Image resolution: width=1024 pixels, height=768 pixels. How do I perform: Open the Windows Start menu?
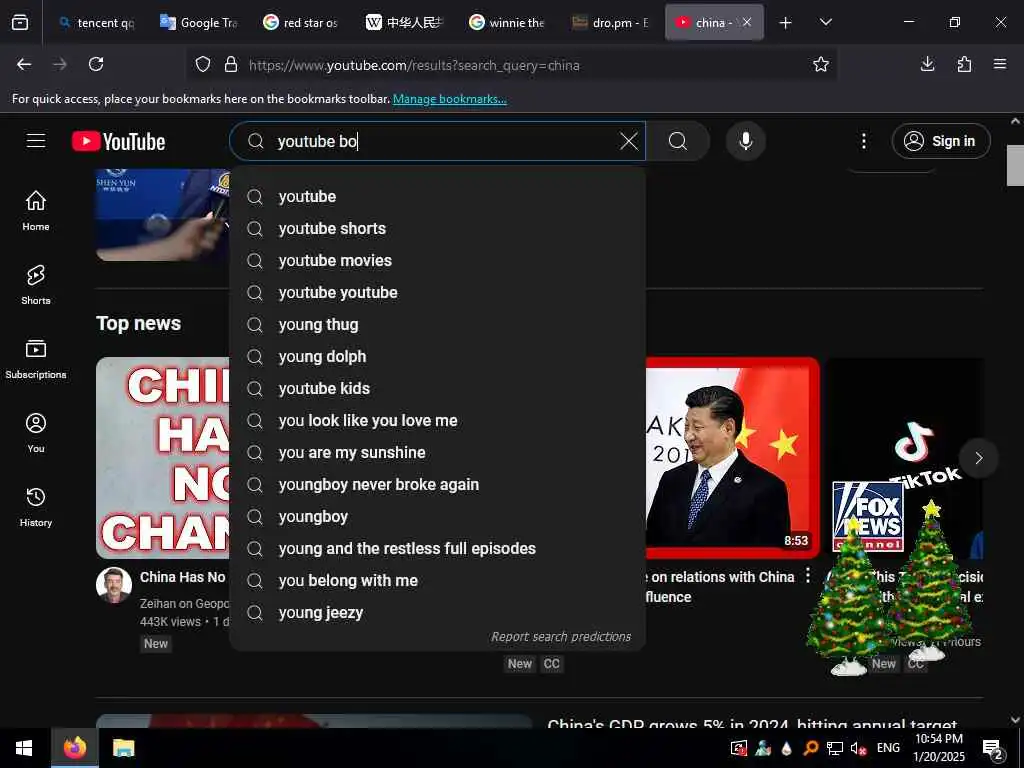pos(25,748)
